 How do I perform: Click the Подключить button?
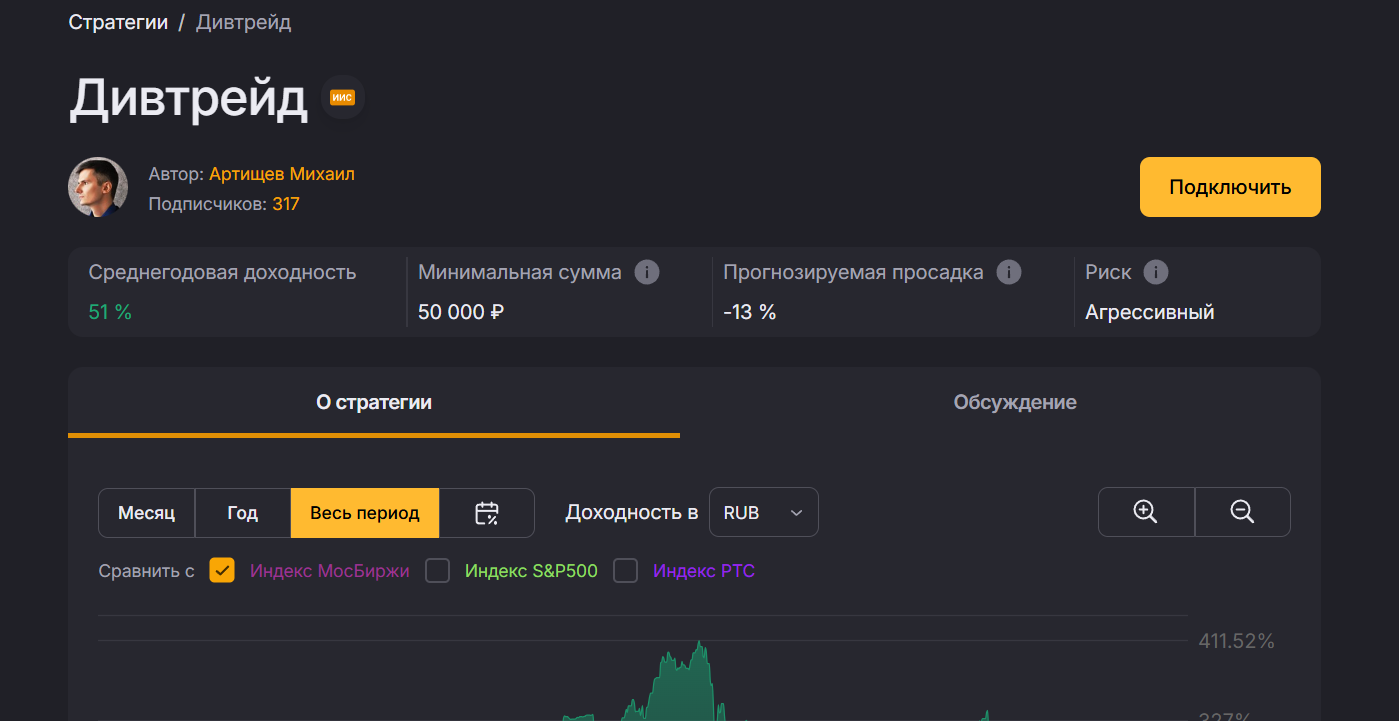click(x=1230, y=187)
